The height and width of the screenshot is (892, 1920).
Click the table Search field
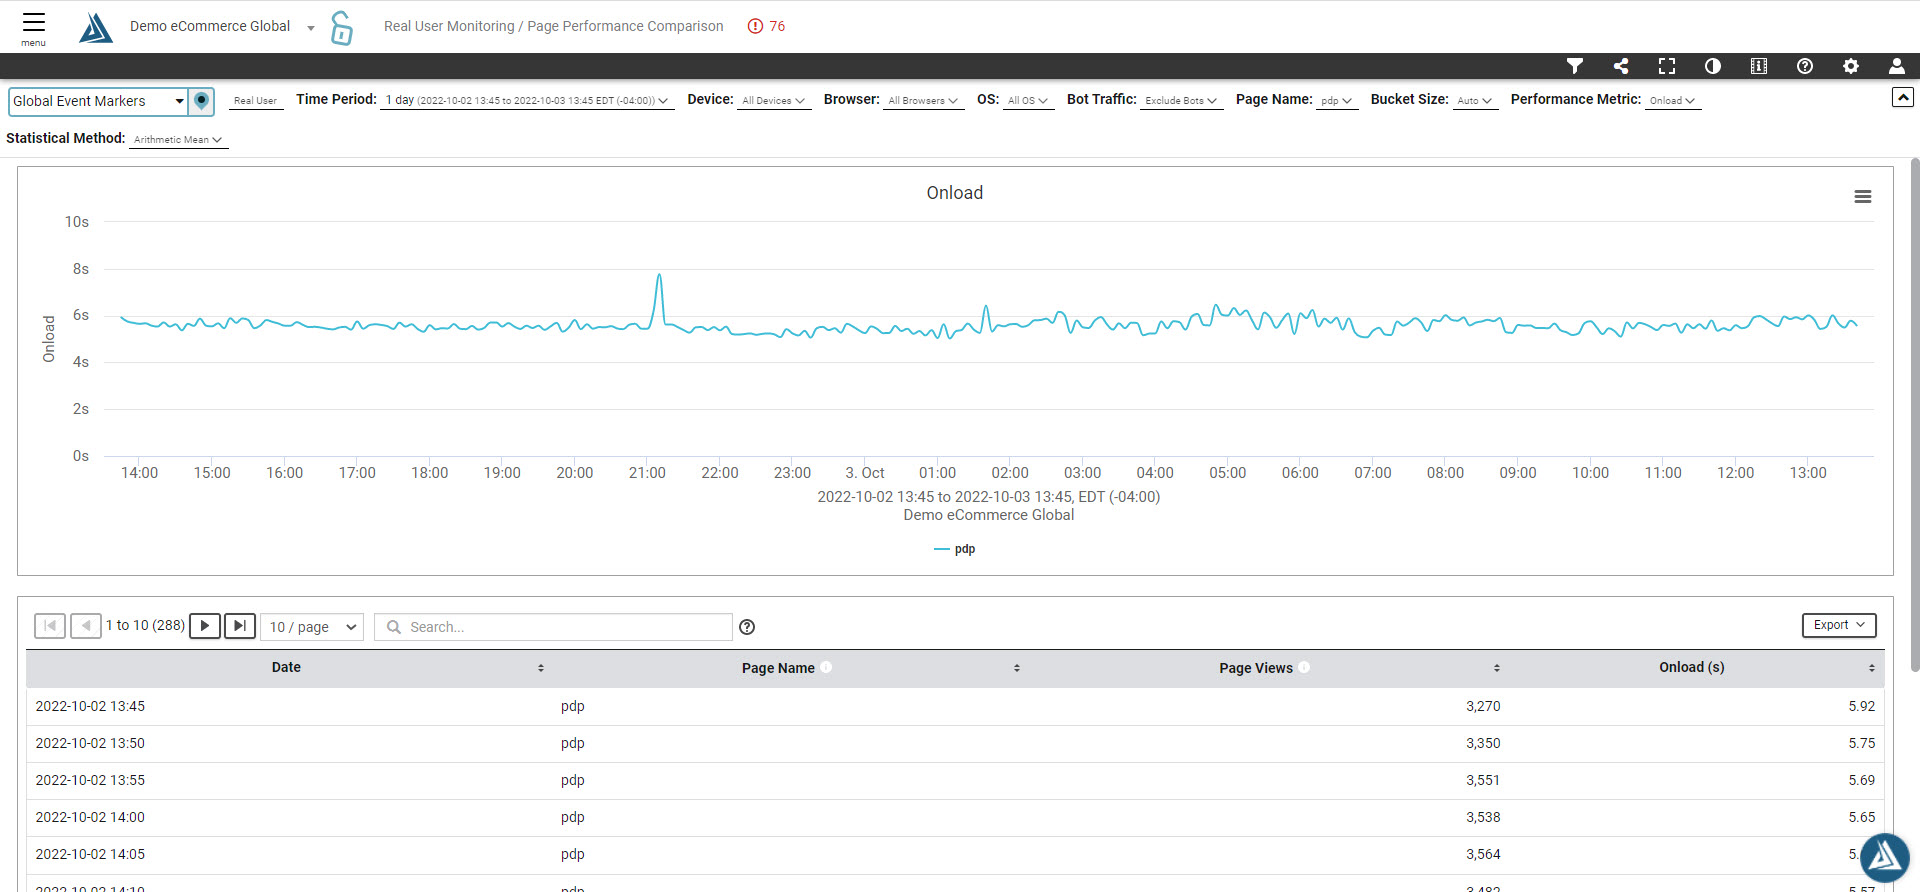553,627
